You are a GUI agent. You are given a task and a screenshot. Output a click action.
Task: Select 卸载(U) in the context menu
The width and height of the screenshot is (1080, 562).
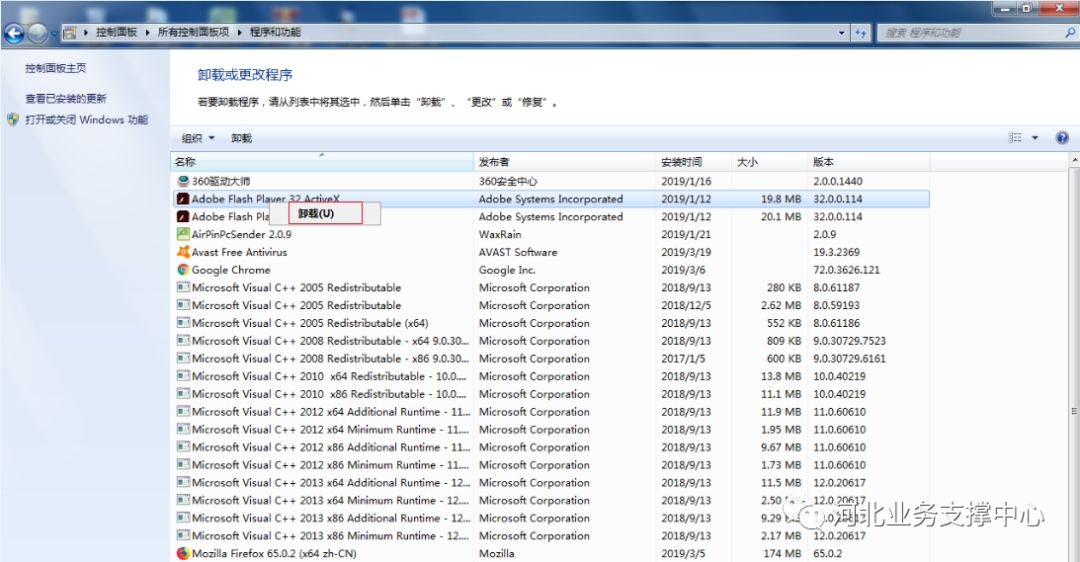[325, 214]
